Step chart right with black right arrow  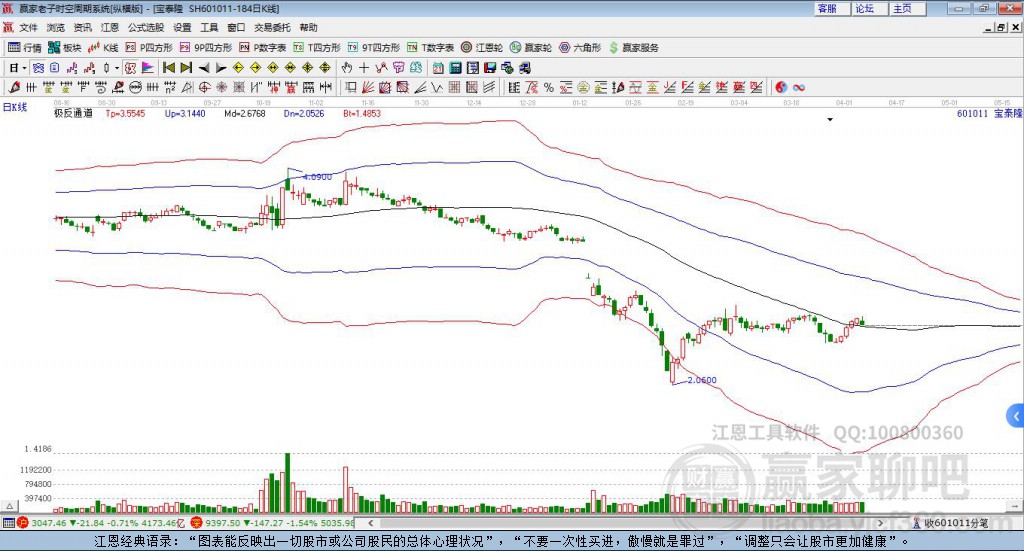221,68
